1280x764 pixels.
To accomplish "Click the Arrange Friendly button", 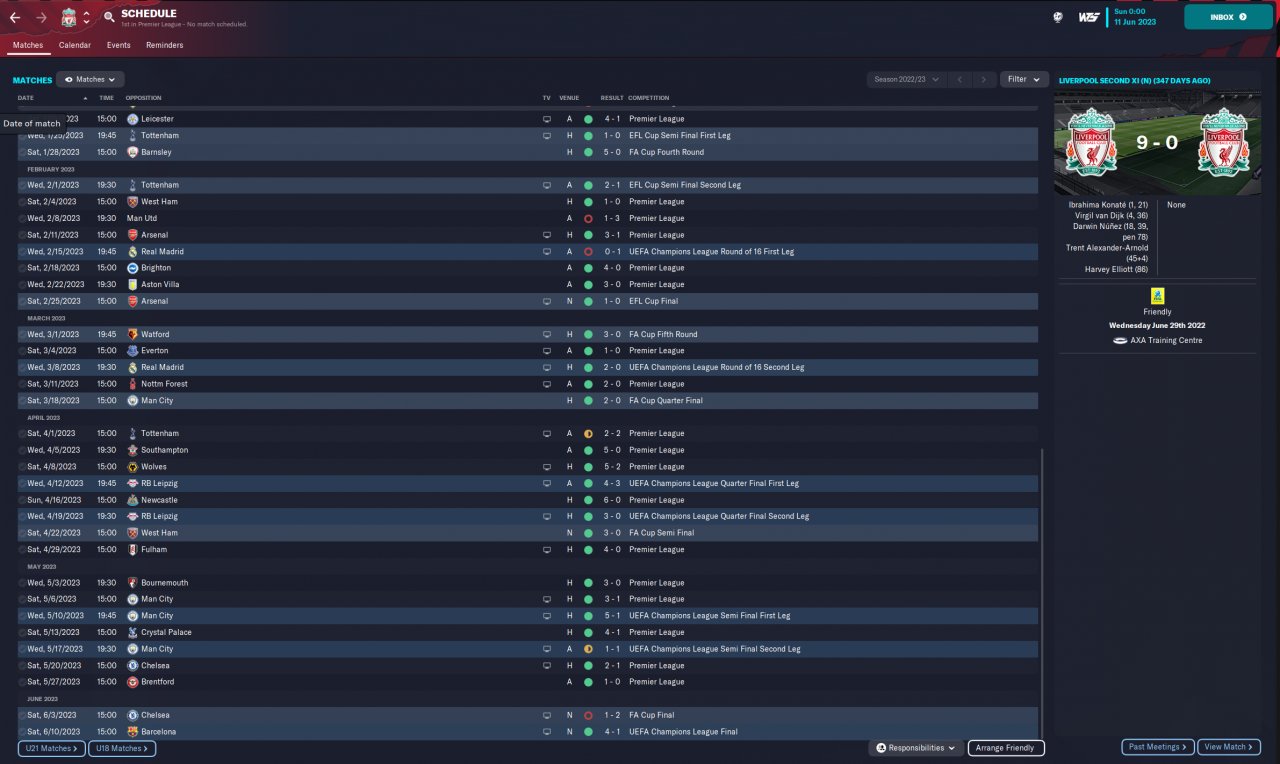I will tap(1006, 748).
